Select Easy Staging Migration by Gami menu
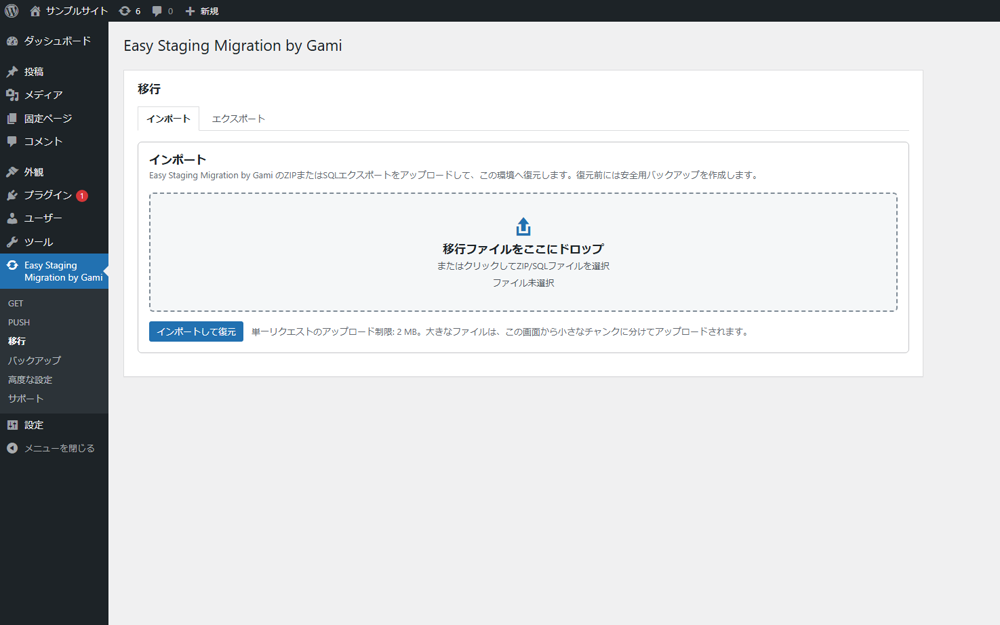 [54, 271]
